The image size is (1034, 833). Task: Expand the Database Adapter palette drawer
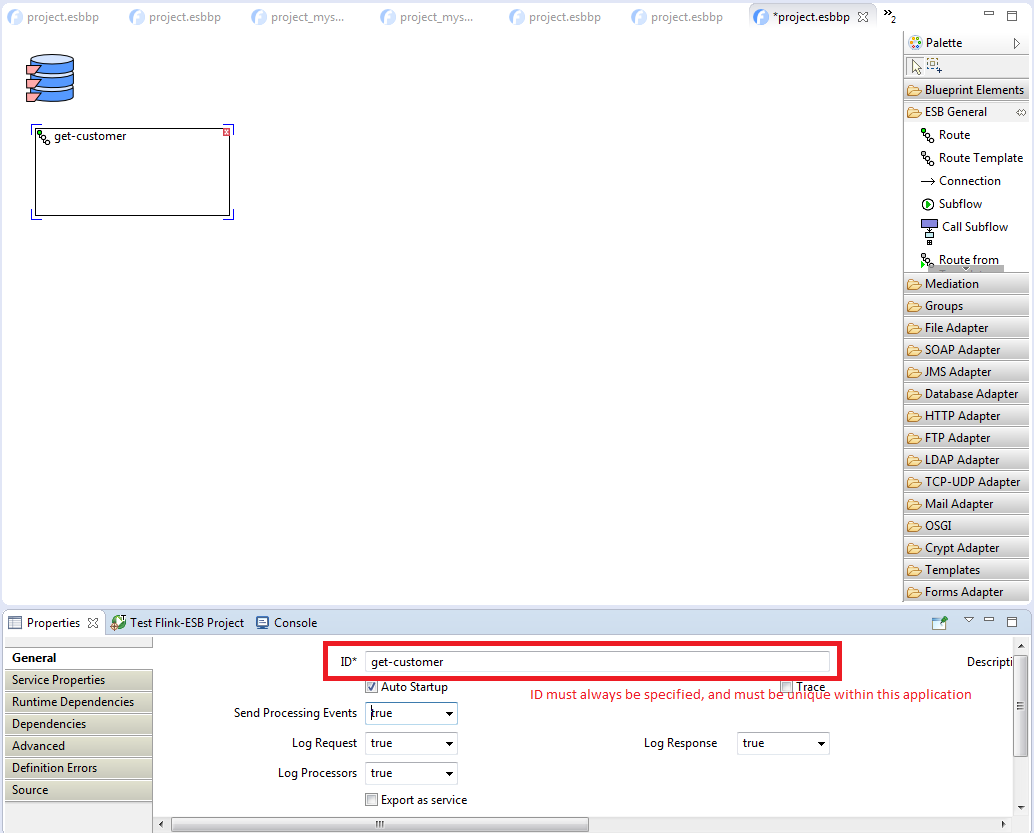[970, 394]
